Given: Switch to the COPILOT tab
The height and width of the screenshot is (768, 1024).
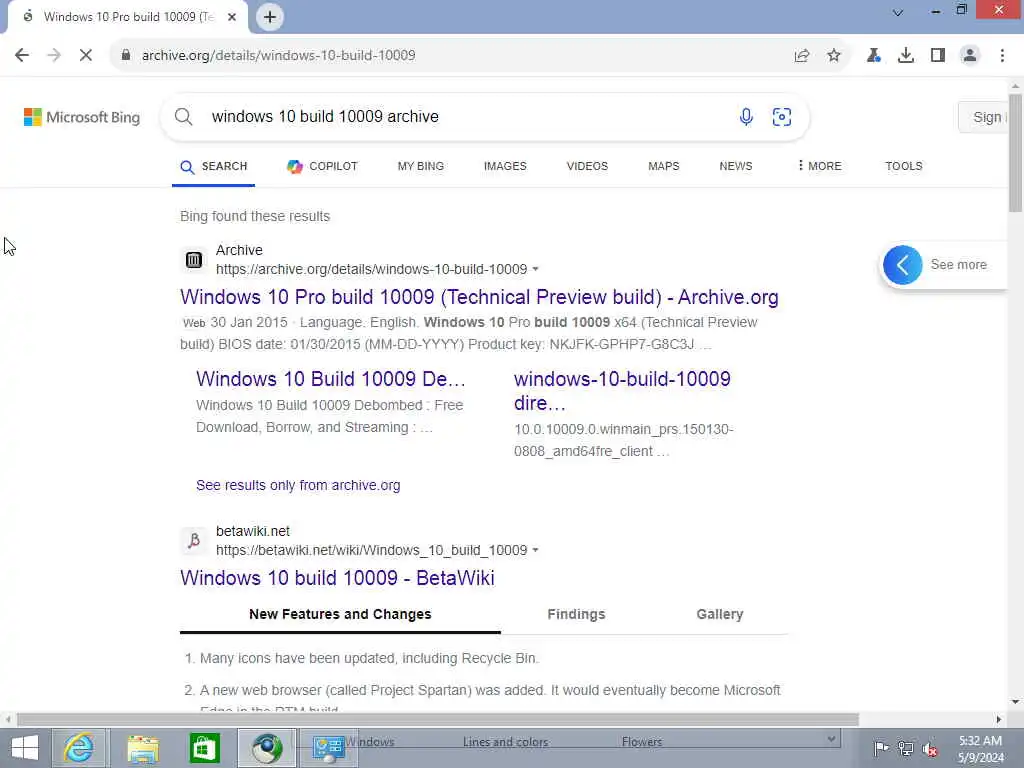Looking at the screenshot, I should click(x=323, y=167).
